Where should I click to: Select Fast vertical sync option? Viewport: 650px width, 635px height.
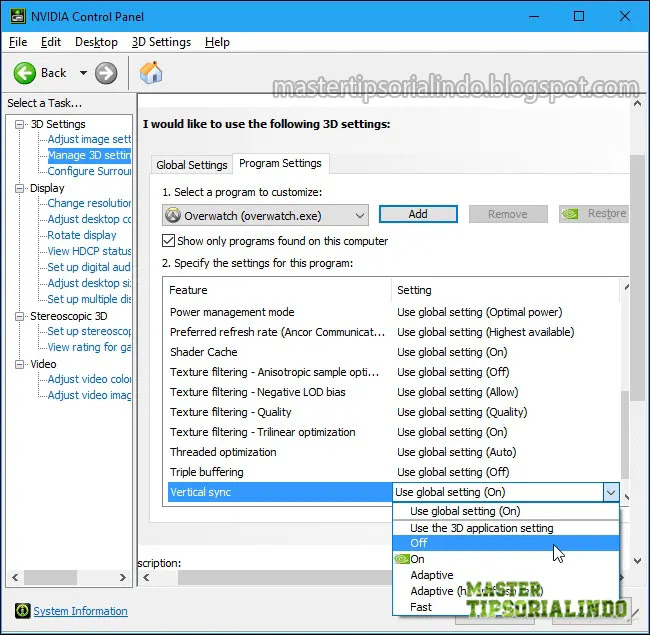(x=506, y=607)
